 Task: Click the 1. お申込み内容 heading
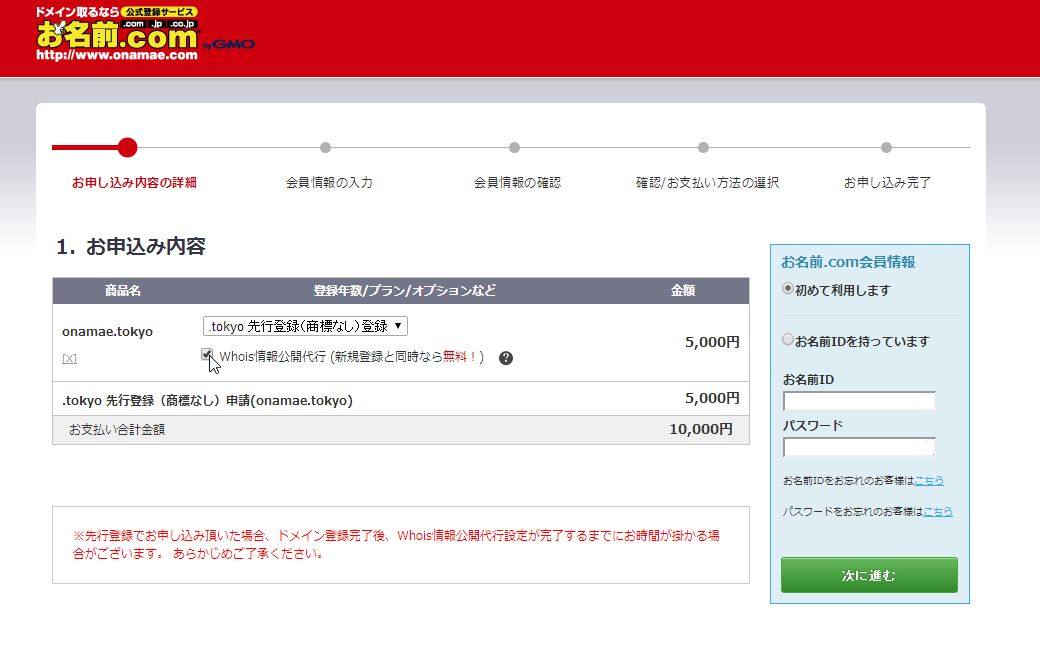click(x=131, y=247)
